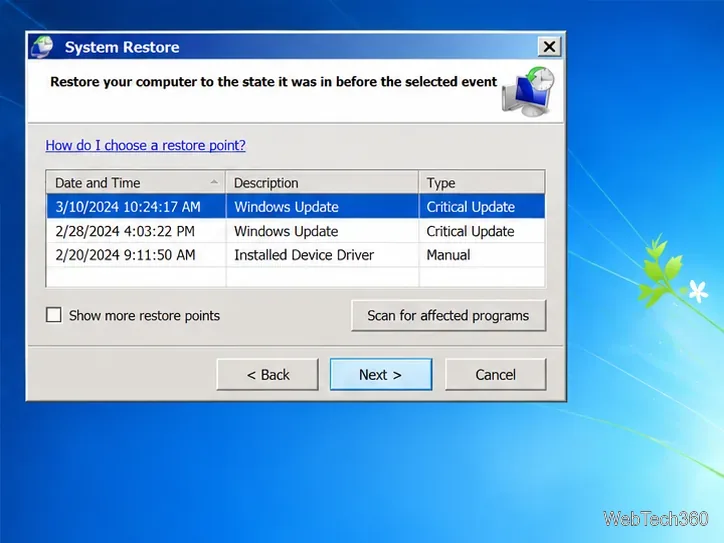
Task: Enable the Show more restore points checkbox
Action: 54,315
